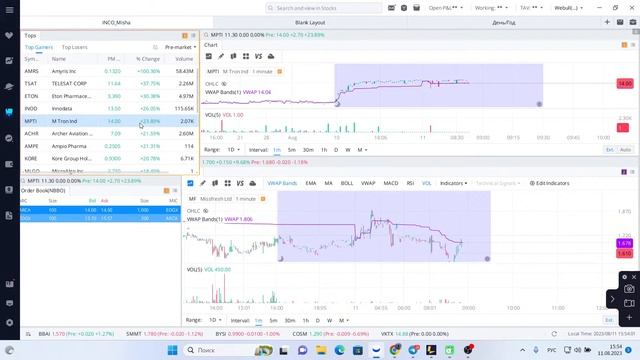Open grid layout icon on MF chart toolbar
The height and width of the screenshot is (360, 640).
[227, 183]
